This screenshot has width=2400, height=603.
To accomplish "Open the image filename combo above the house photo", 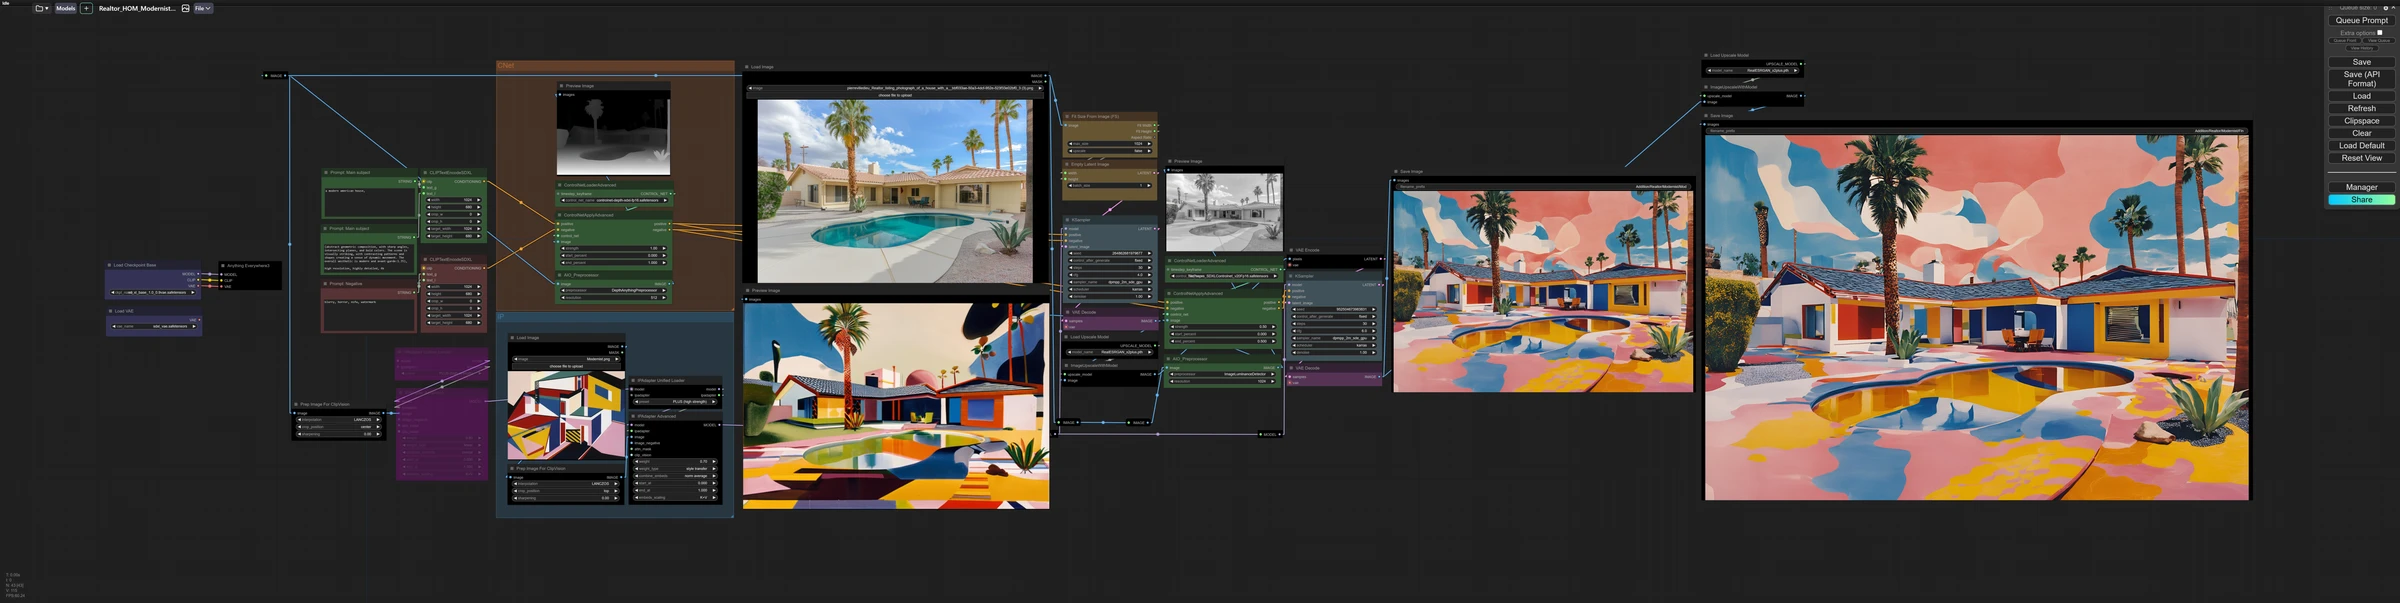I will click(x=895, y=88).
